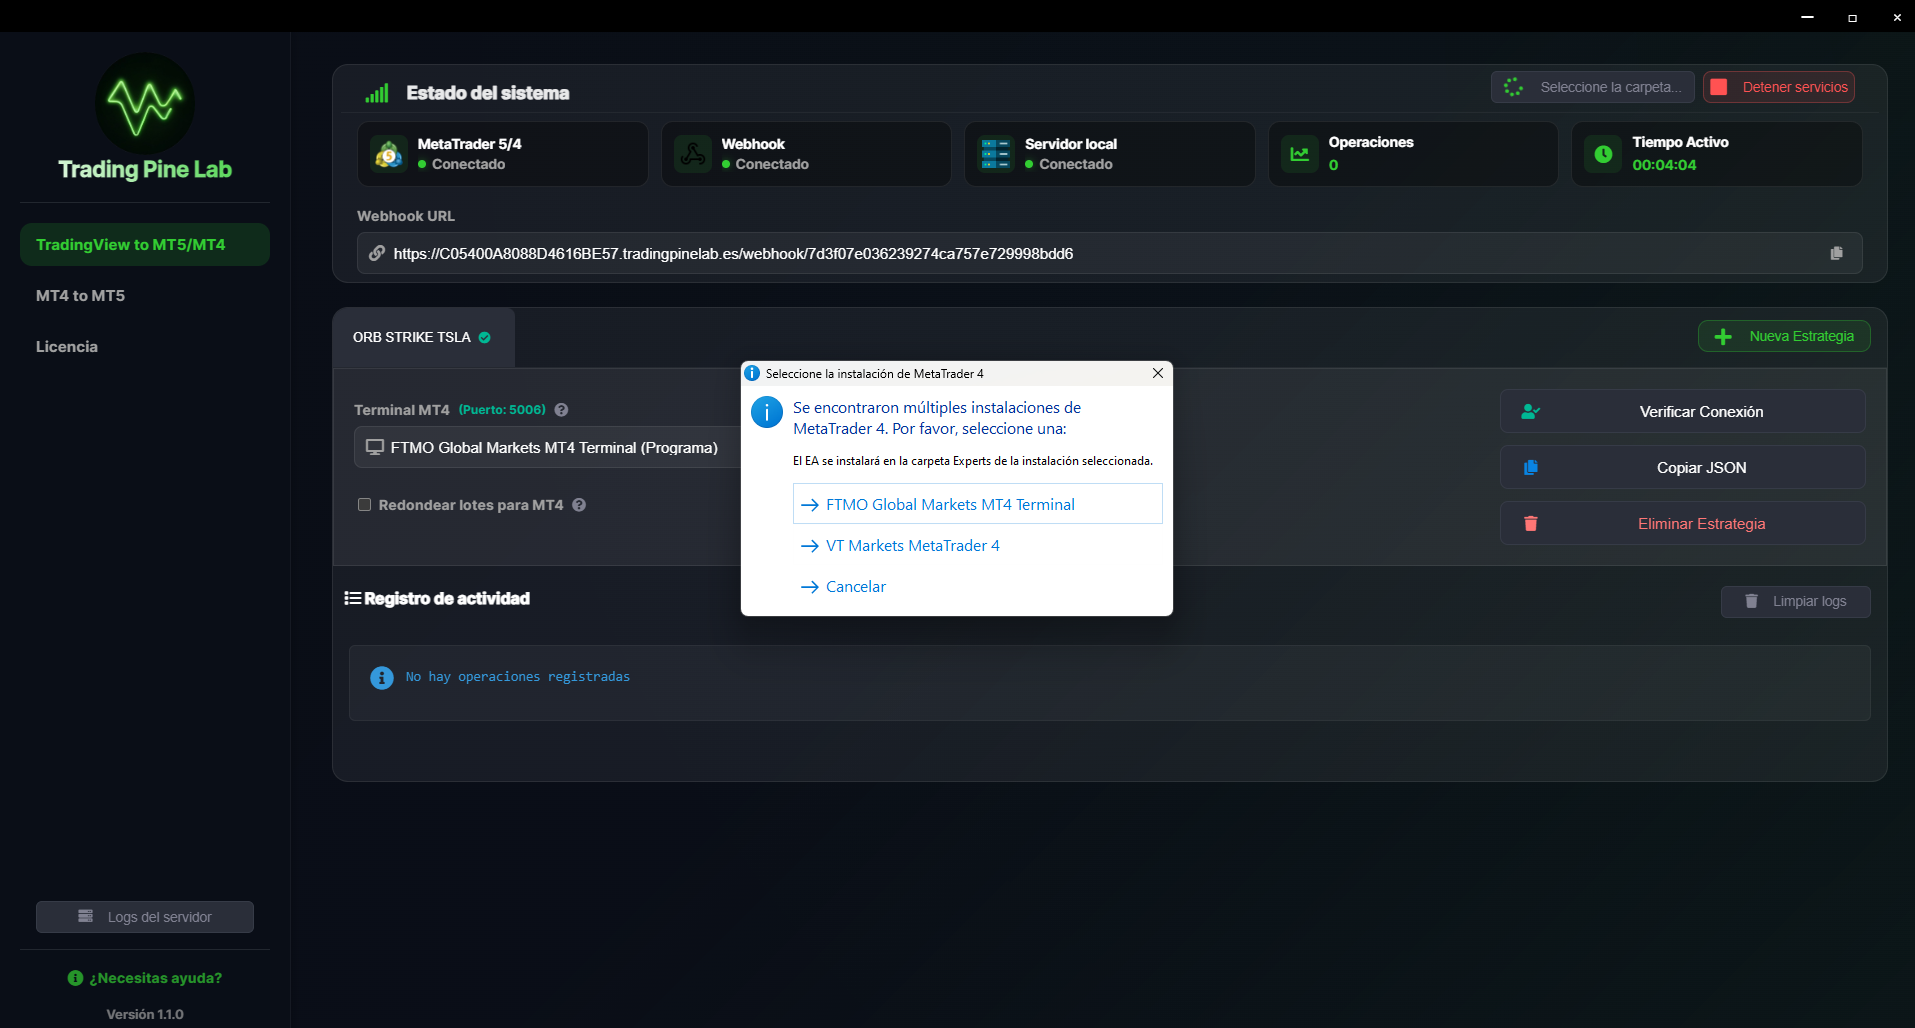Minimize the application window
The width and height of the screenshot is (1915, 1028).
coord(1807,16)
